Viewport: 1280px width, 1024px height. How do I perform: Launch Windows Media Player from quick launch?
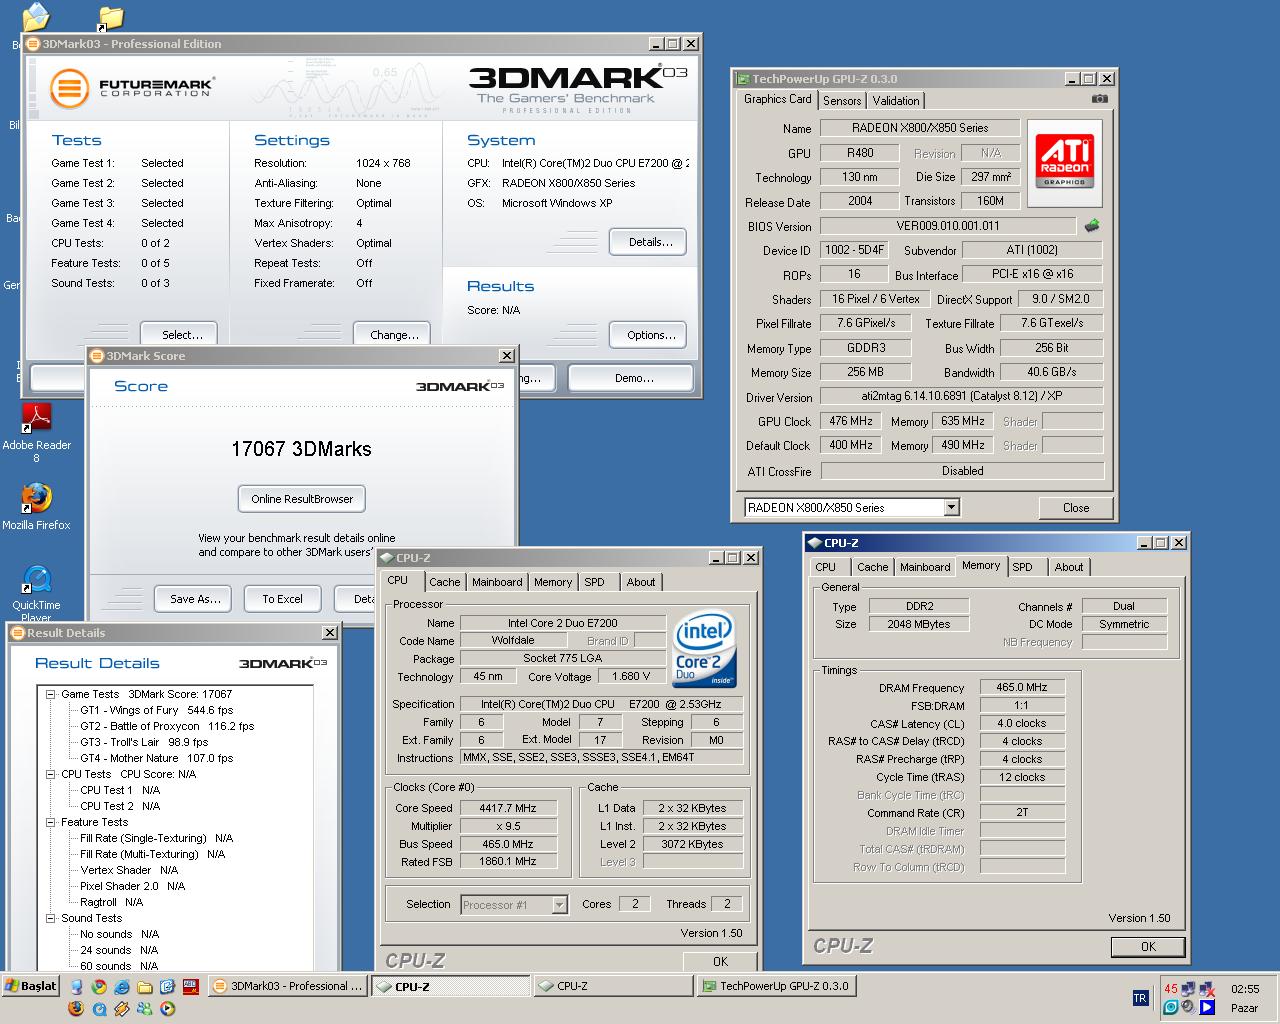pos(167,1008)
